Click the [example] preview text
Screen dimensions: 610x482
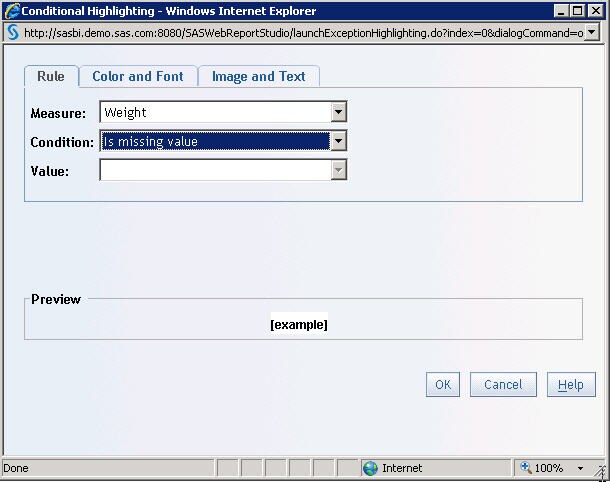[x=299, y=325]
